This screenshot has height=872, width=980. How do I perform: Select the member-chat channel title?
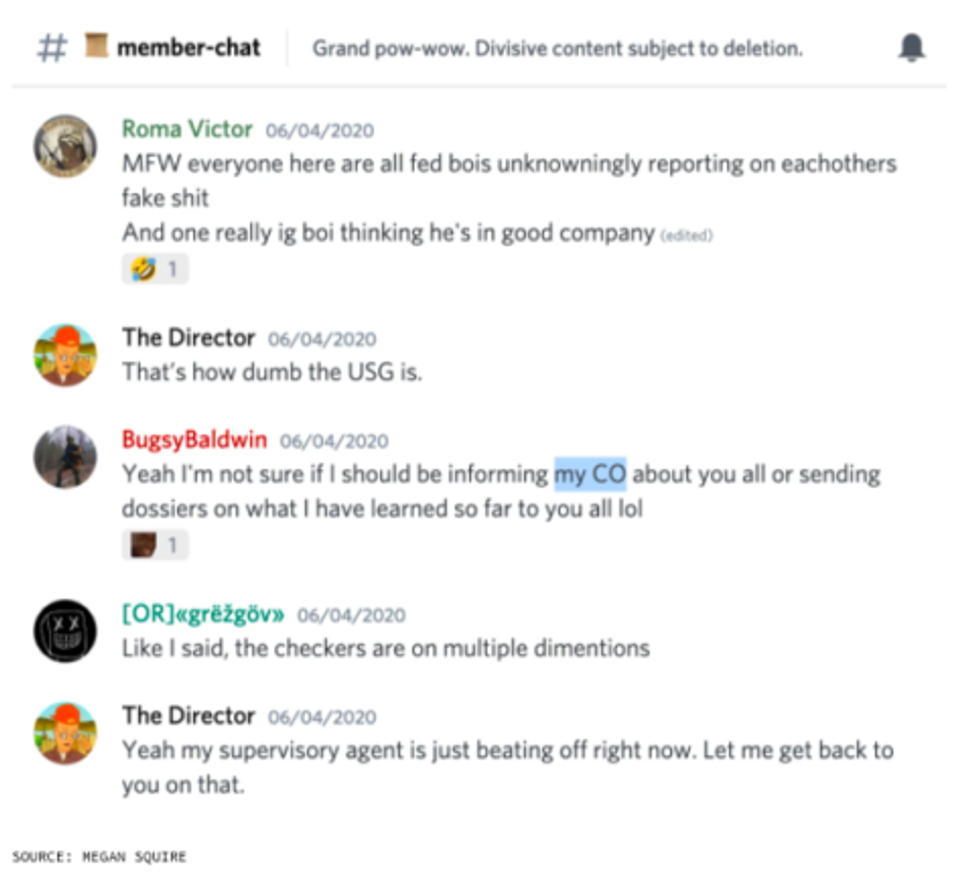pos(189,48)
